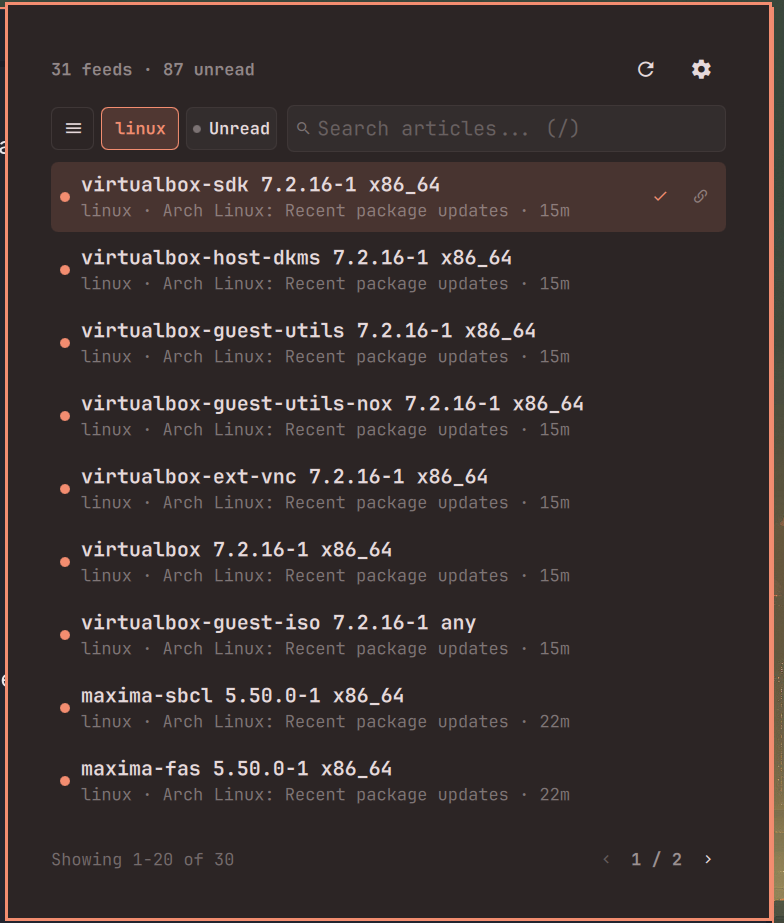Click unread dot of maxima-sbcl row
Viewport: 784px width, 923px height.
pyautogui.click(x=65, y=708)
